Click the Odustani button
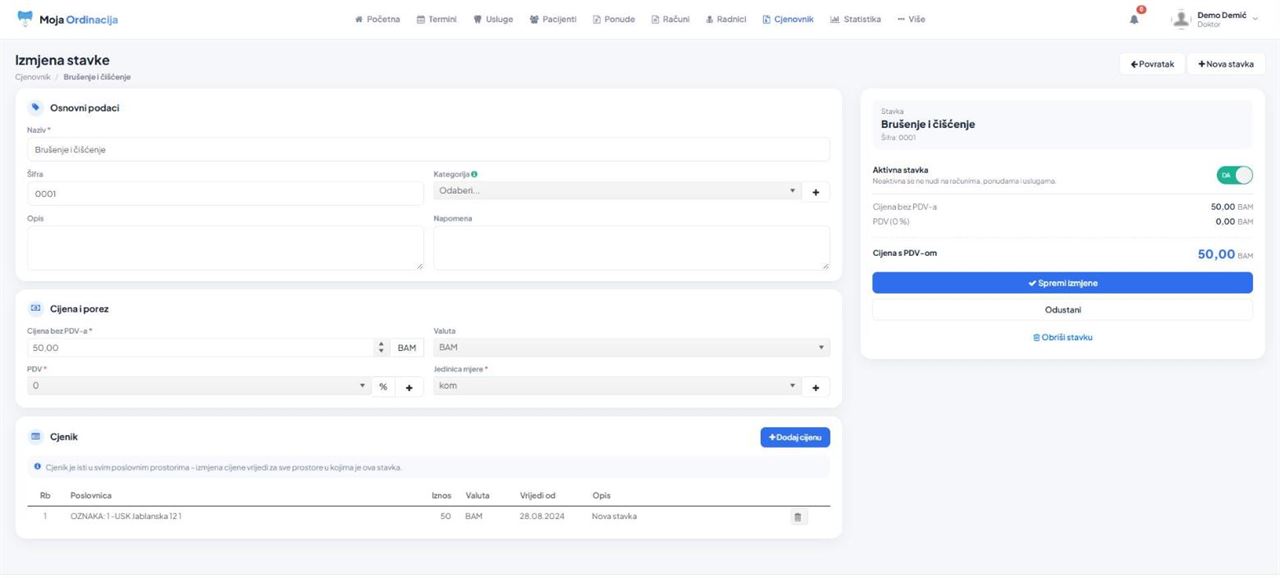The width and height of the screenshot is (1280, 578). click(1062, 310)
